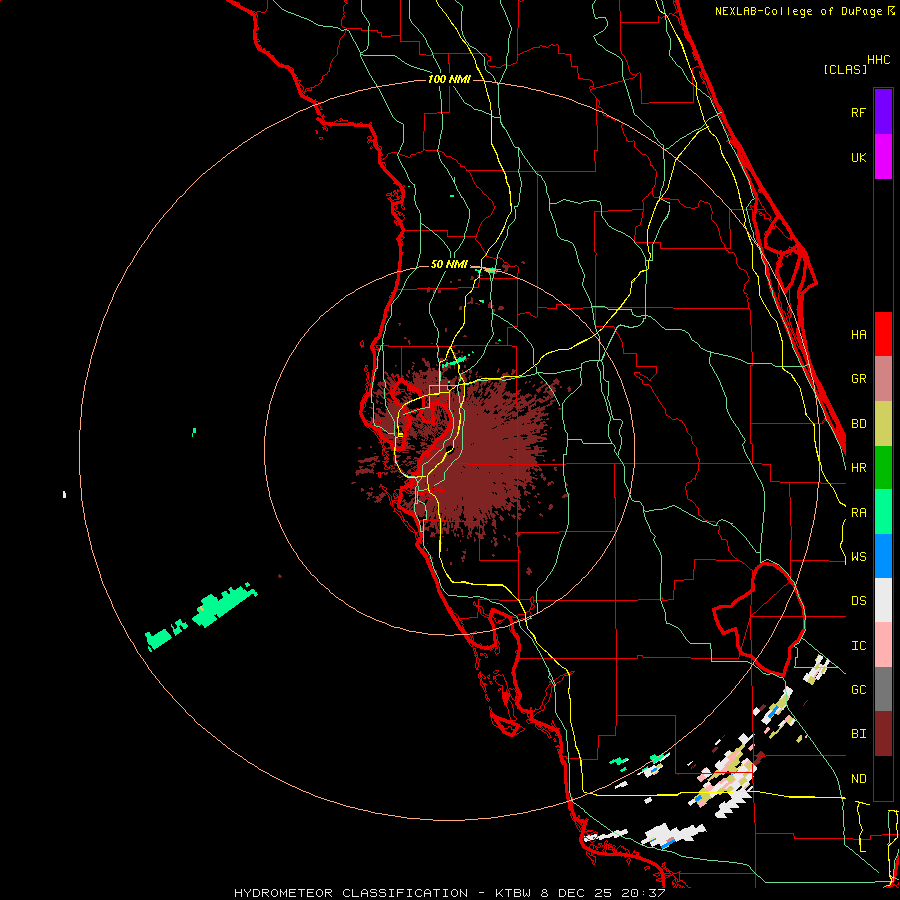Click the "[CLAS]" legend heading

tap(845, 70)
